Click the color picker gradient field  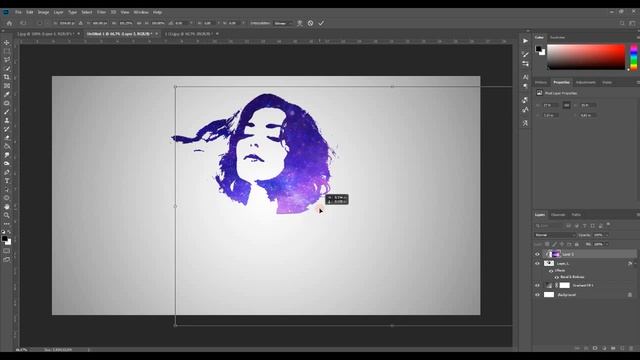(586, 57)
